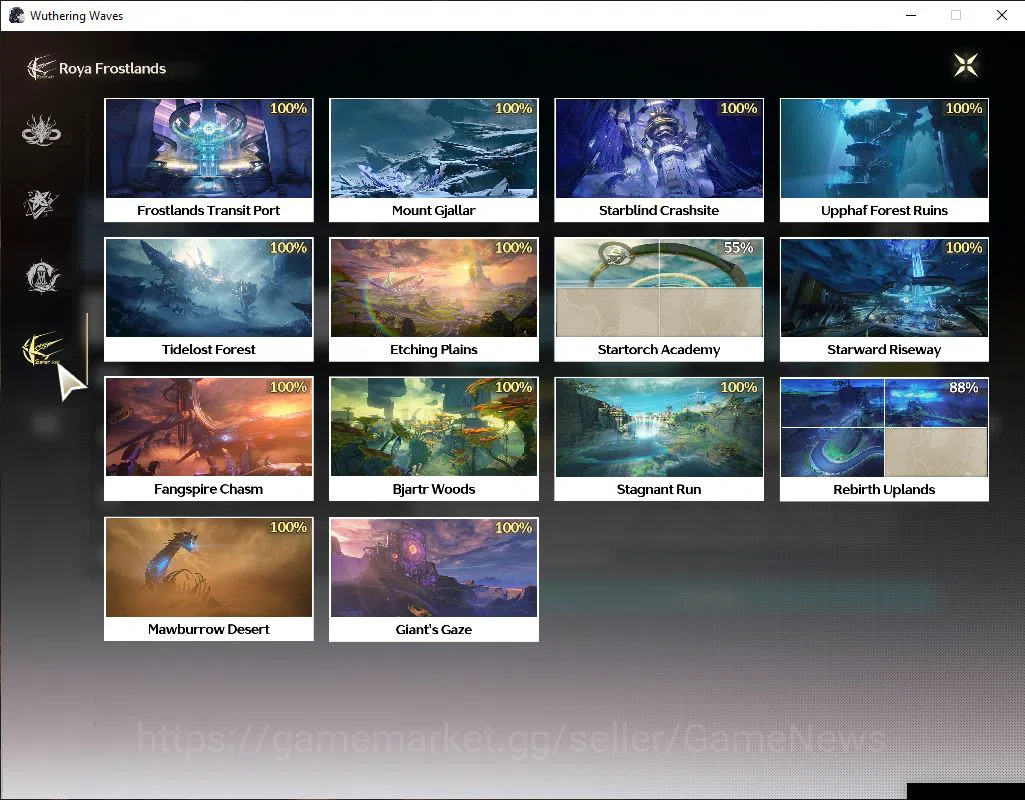This screenshot has height=800, width=1025.
Task: Close the exploration progress panel with X icon
Action: [x=966, y=65]
